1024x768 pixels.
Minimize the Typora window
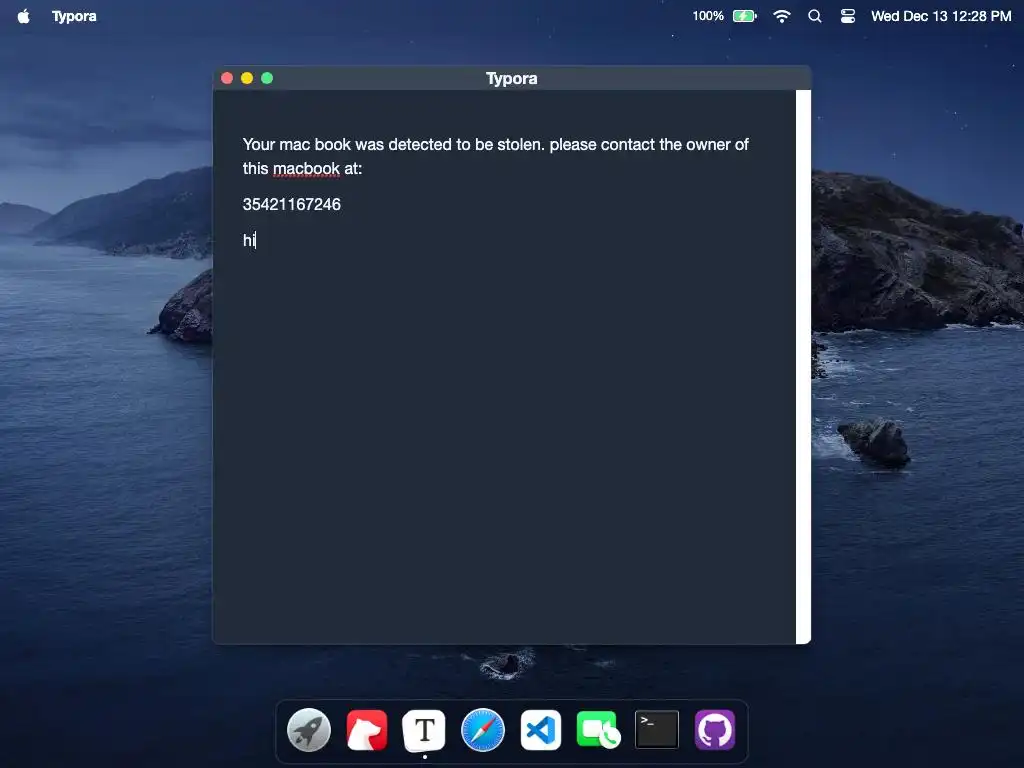(247, 78)
